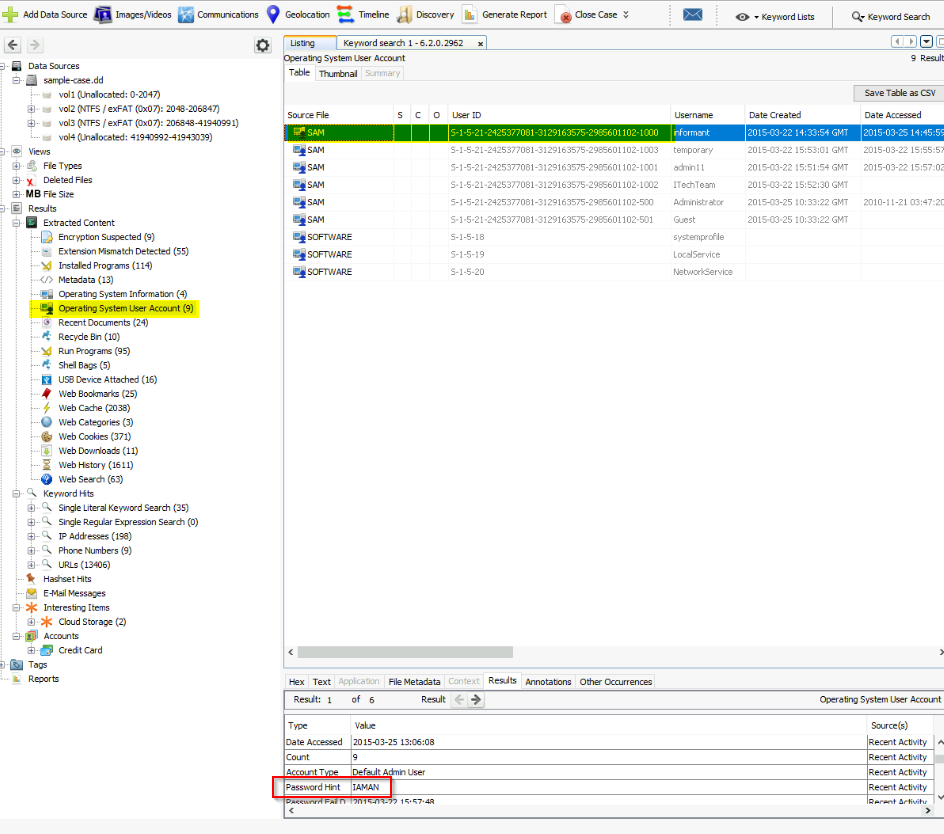
Task: Sort by Date Created column header
Action: pos(803,115)
